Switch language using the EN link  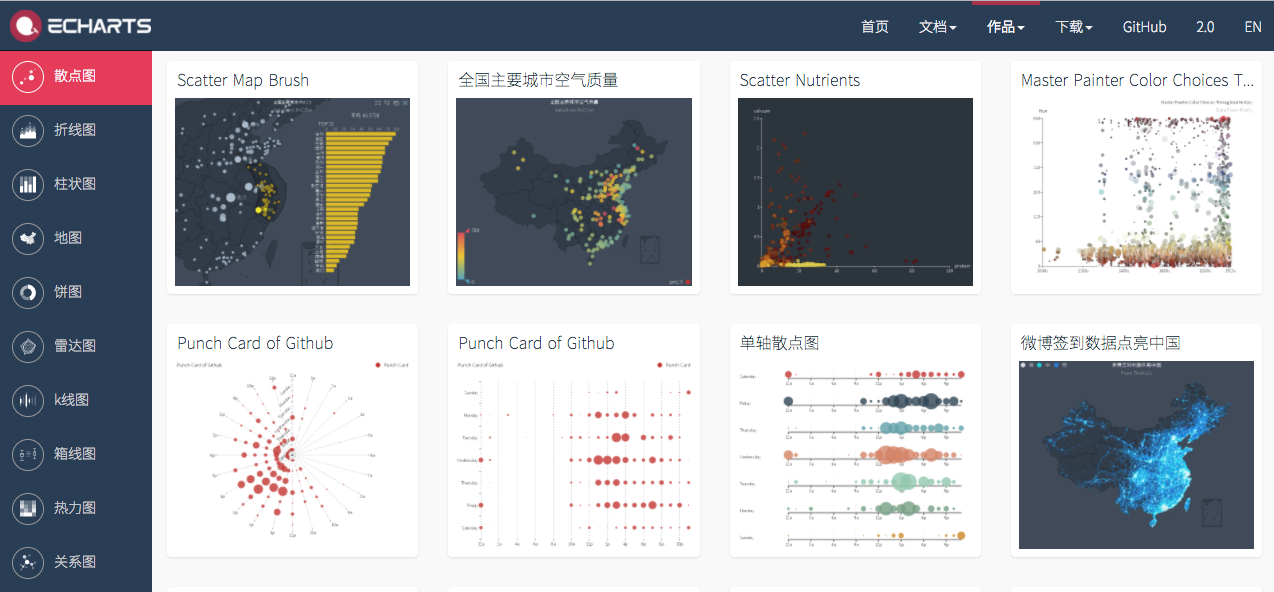(1252, 27)
